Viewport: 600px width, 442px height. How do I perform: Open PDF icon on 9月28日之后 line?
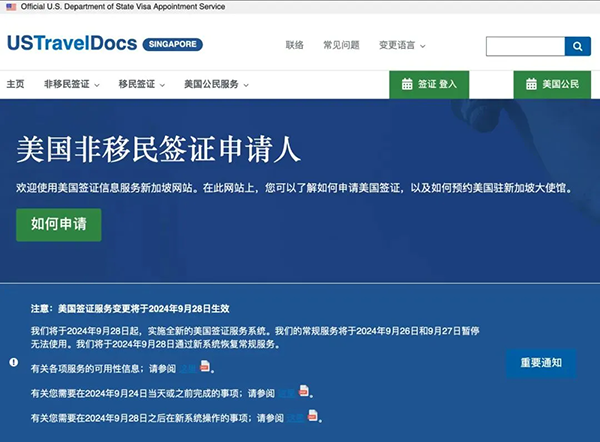pos(313,415)
